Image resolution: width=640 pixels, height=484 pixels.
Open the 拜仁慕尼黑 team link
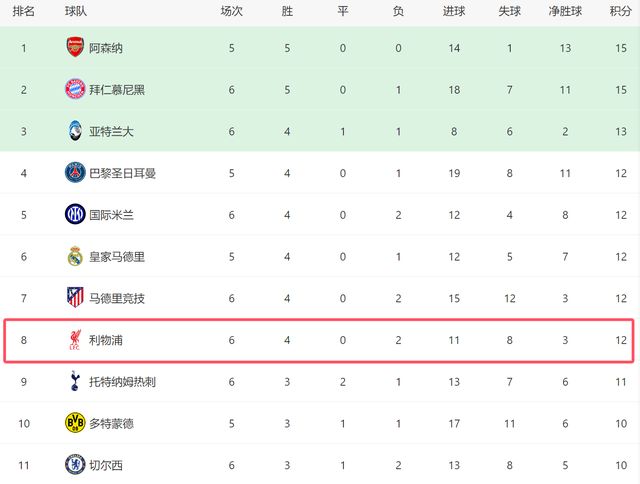pyautogui.click(x=116, y=89)
